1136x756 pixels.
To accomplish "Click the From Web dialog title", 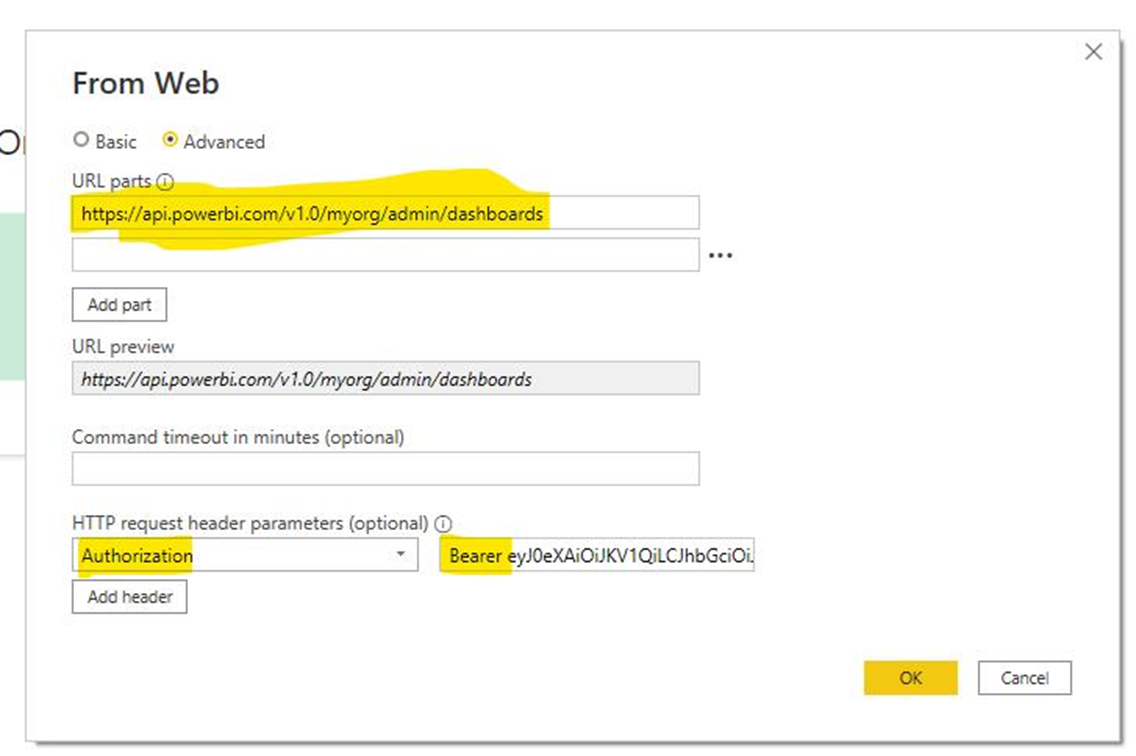I will (x=146, y=83).
